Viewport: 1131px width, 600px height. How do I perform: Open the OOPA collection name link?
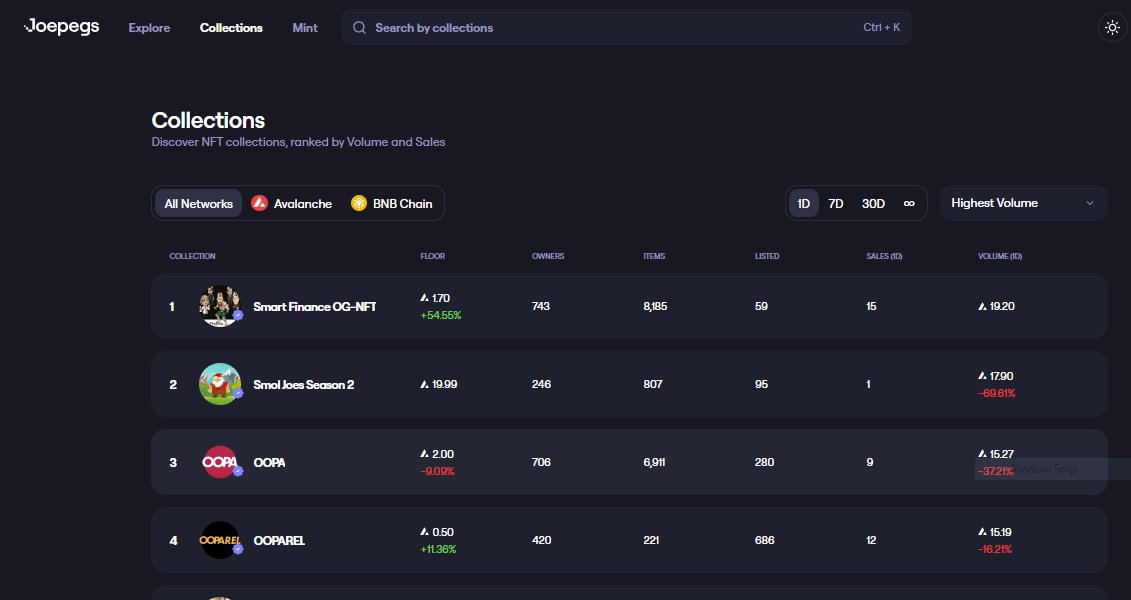[269, 462]
